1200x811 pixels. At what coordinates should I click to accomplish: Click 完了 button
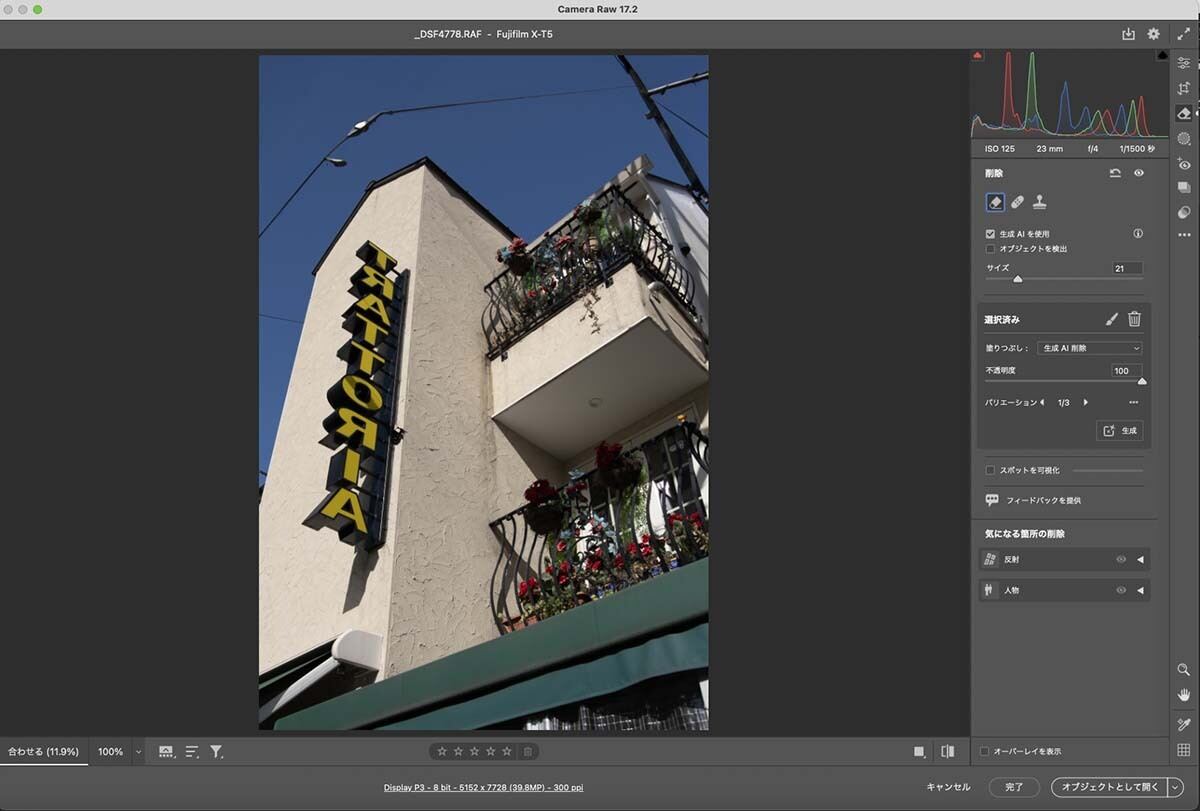1014,787
